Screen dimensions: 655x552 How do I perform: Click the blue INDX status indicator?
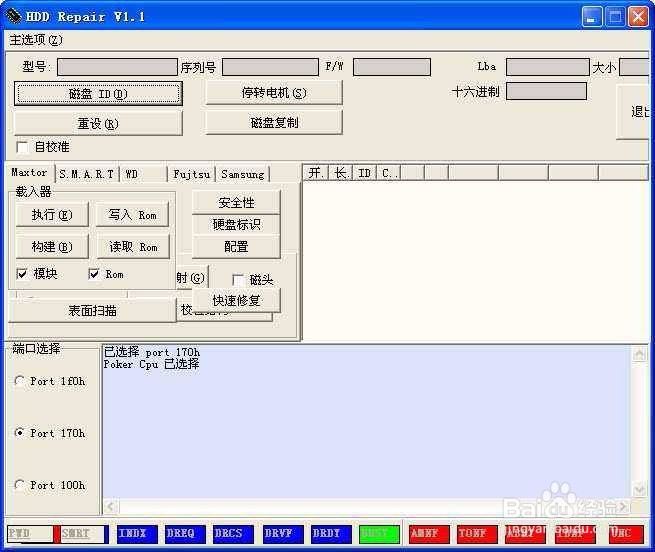[x=136, y=534]
